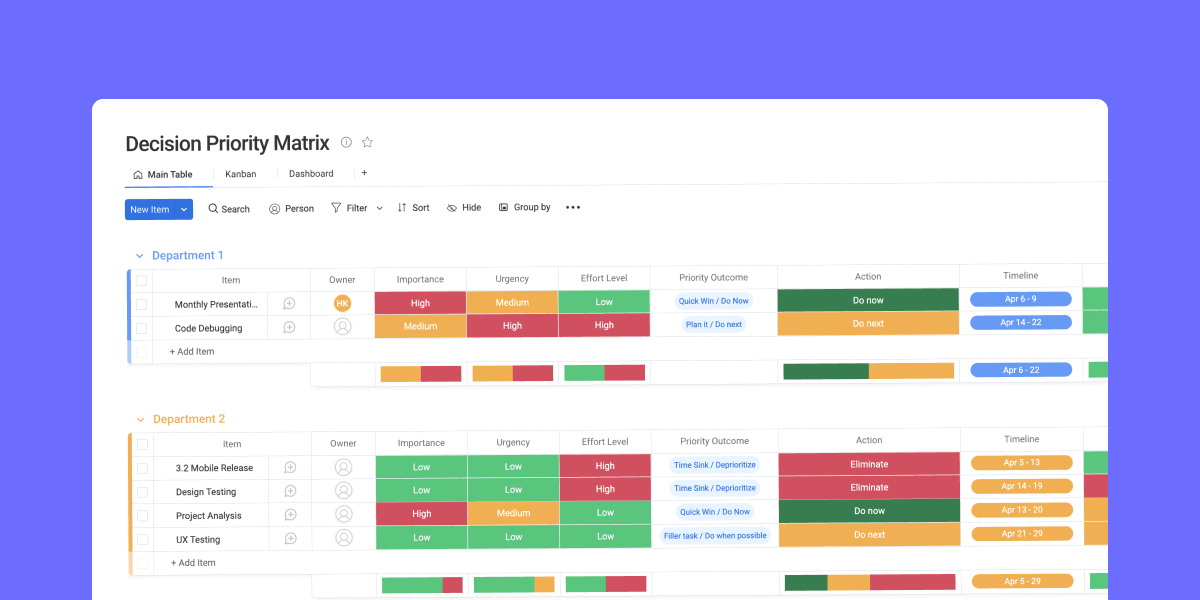The image size is (1200, 600).
Task: Click Time Sink tag in Design Testing row
Action: pyautogui.click(x=715, y=488)
